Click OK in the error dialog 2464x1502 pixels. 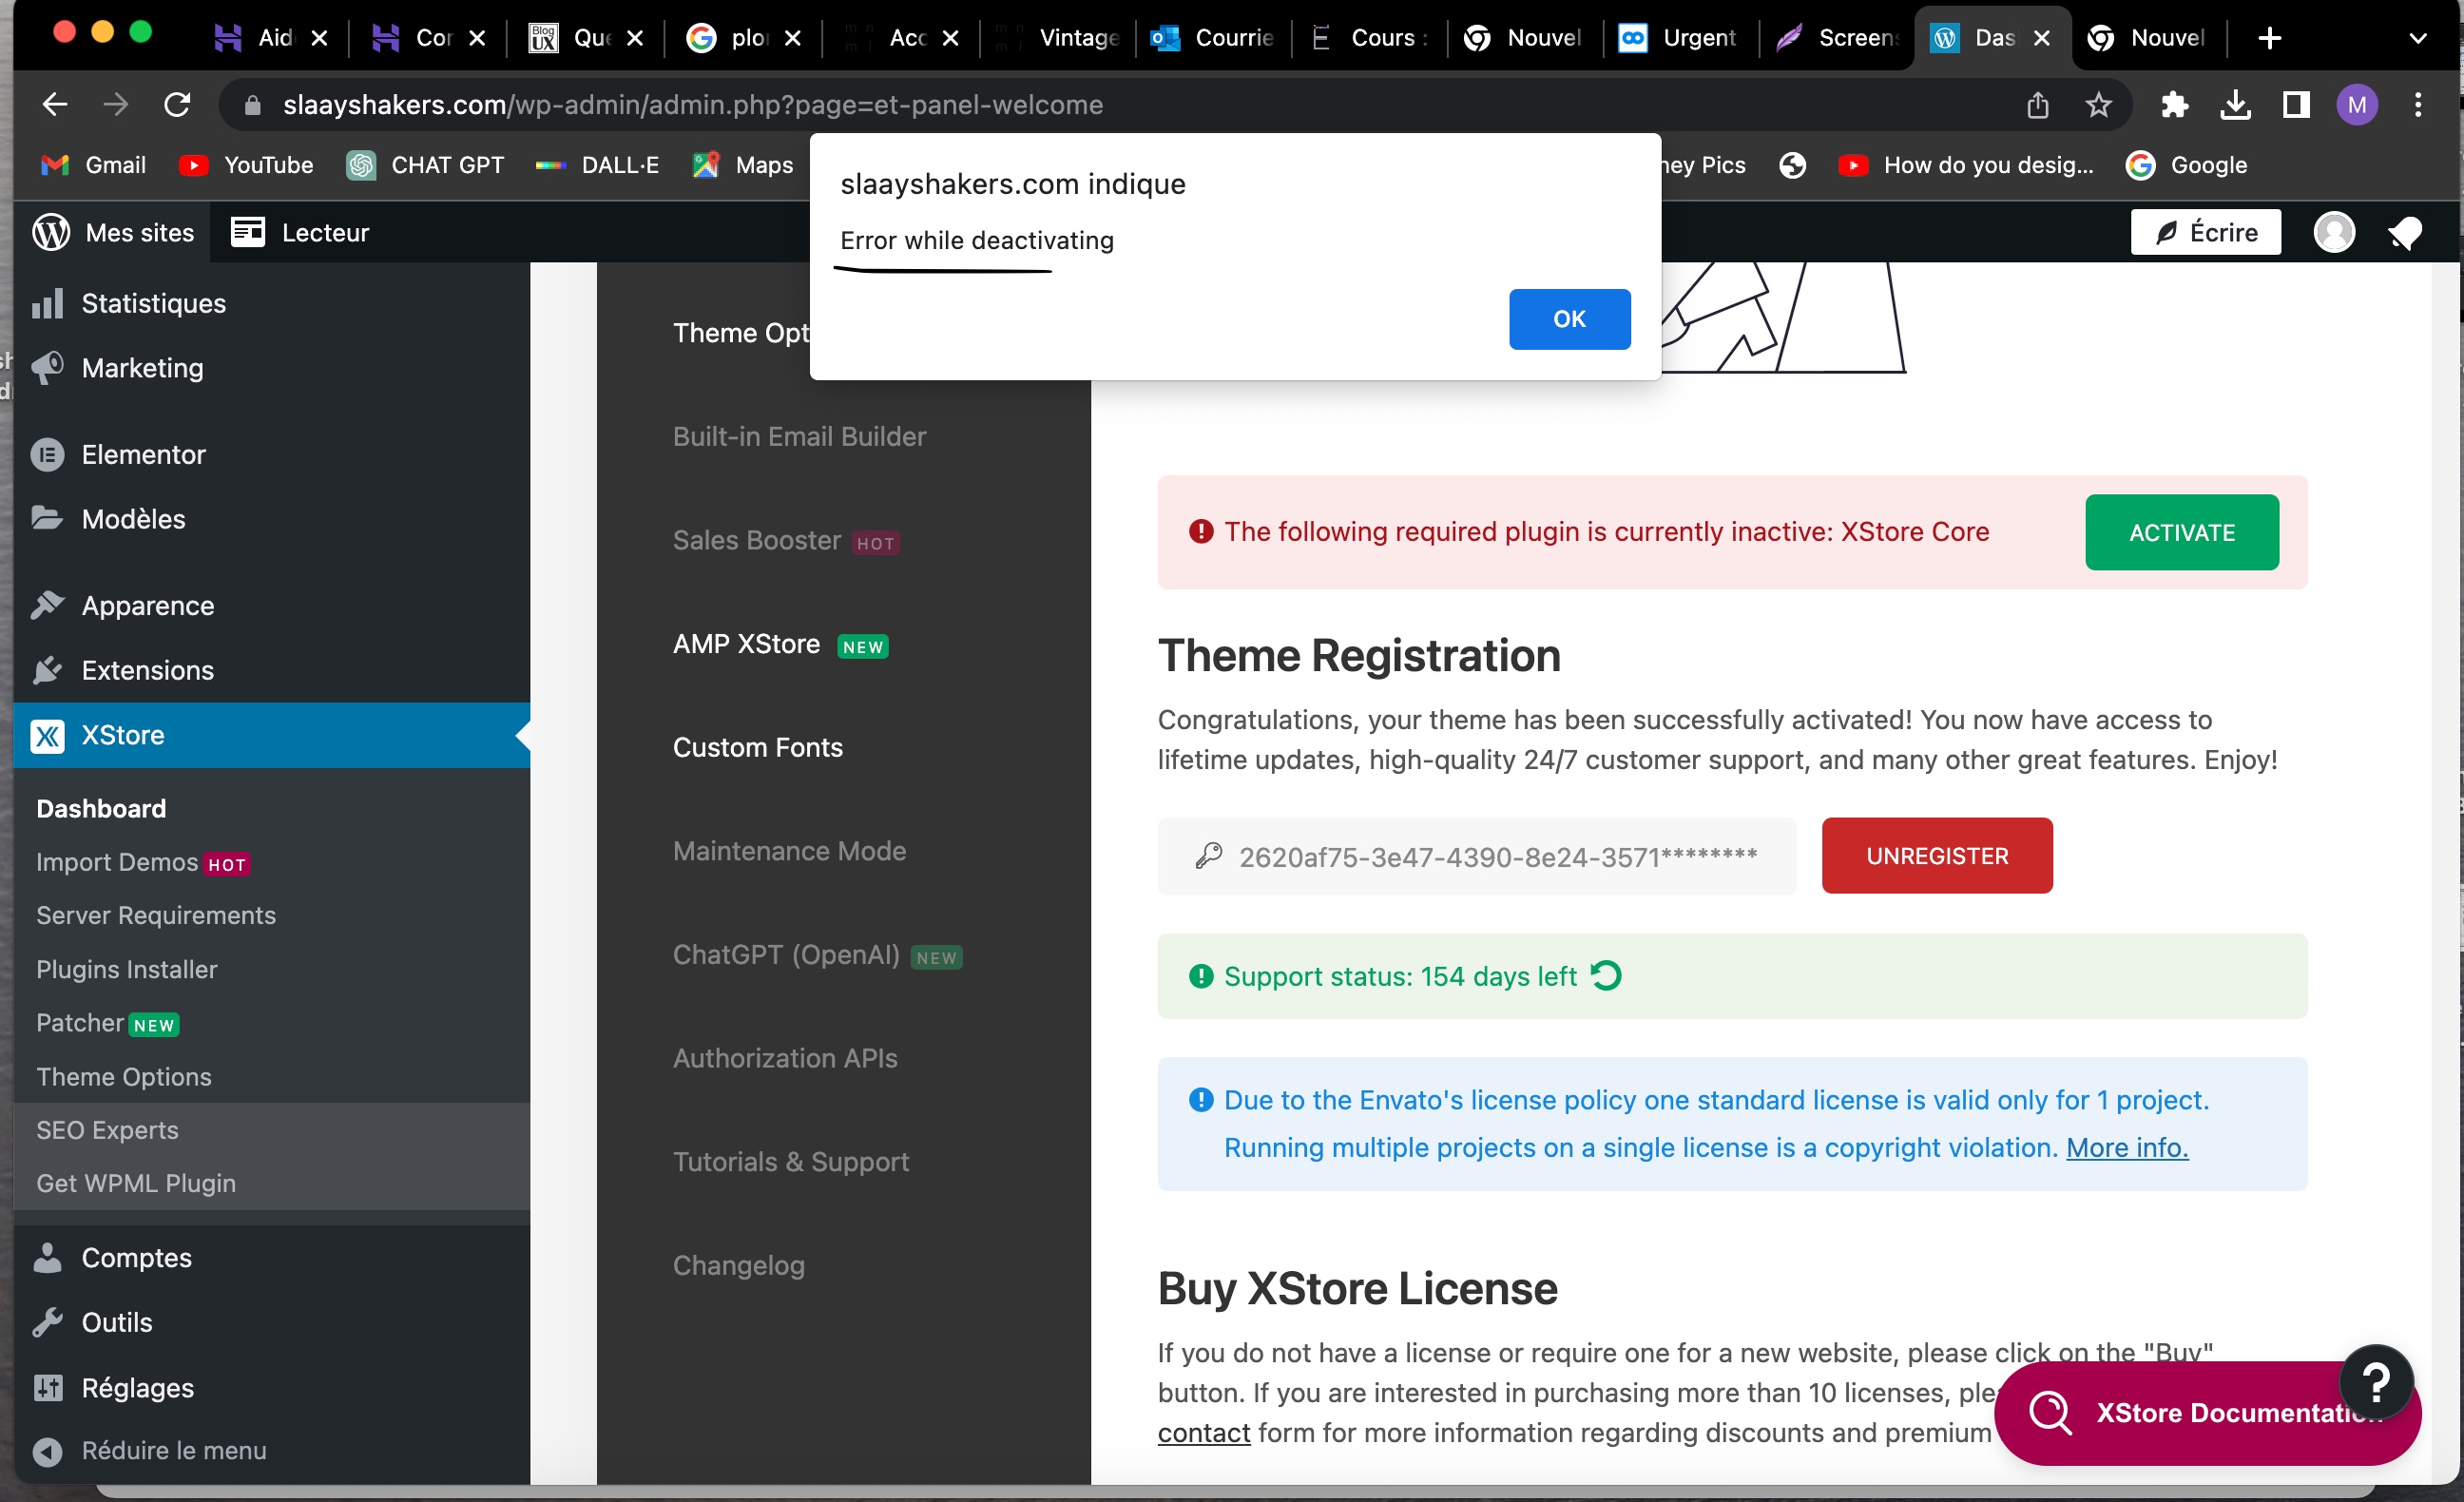pyautogui.click(x=1569, y=319)
